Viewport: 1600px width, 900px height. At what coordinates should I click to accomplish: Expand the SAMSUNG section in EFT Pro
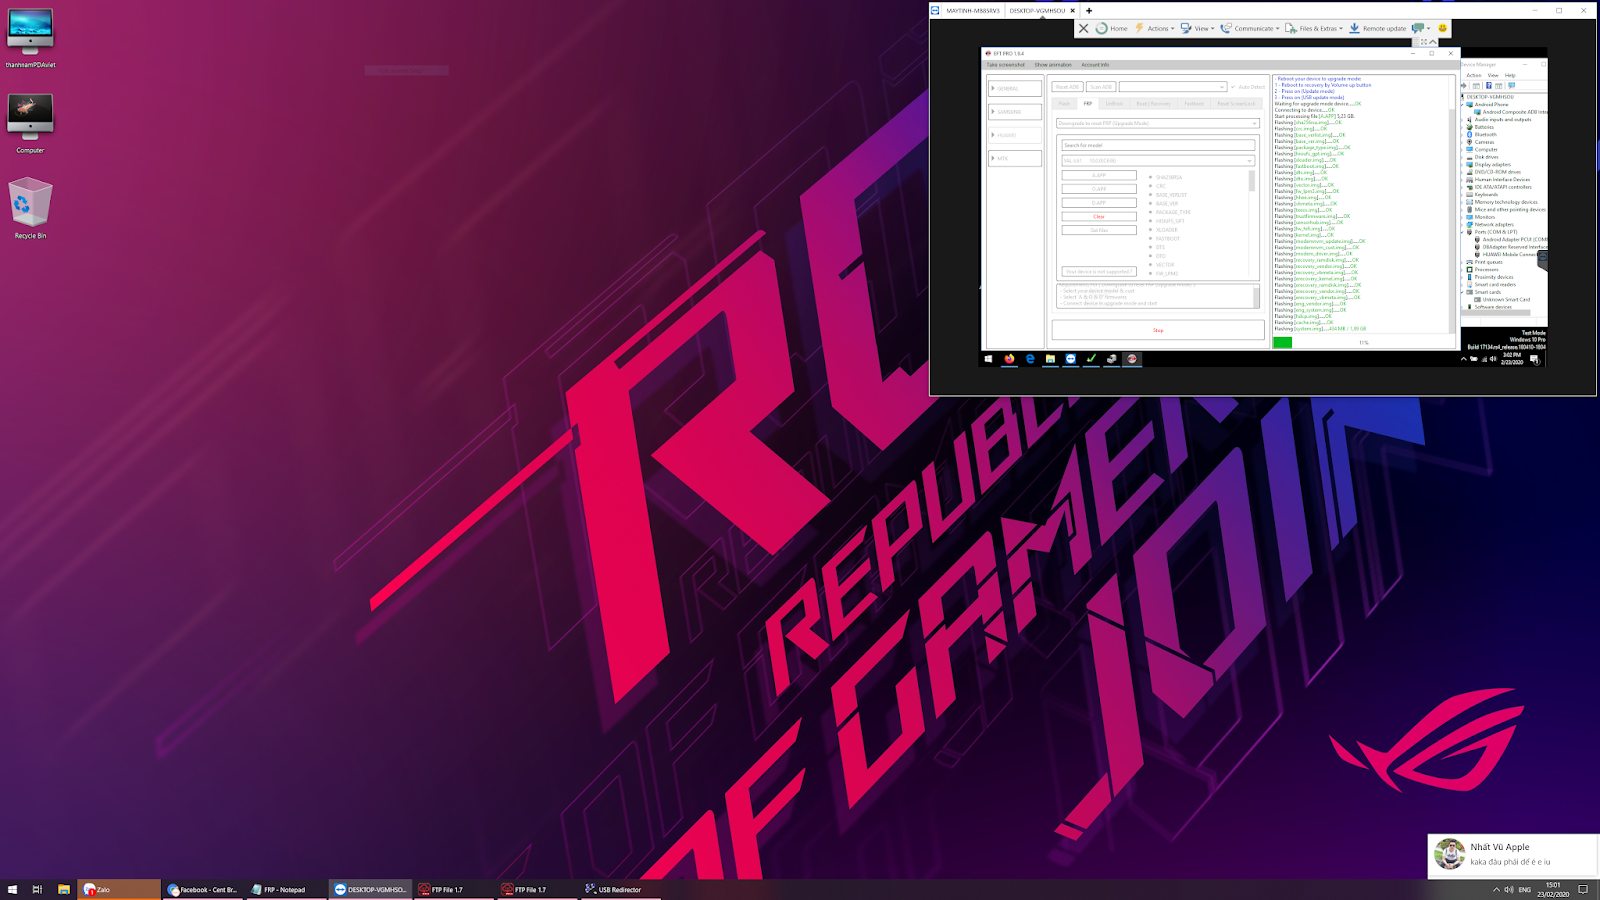pos(1015,112)
